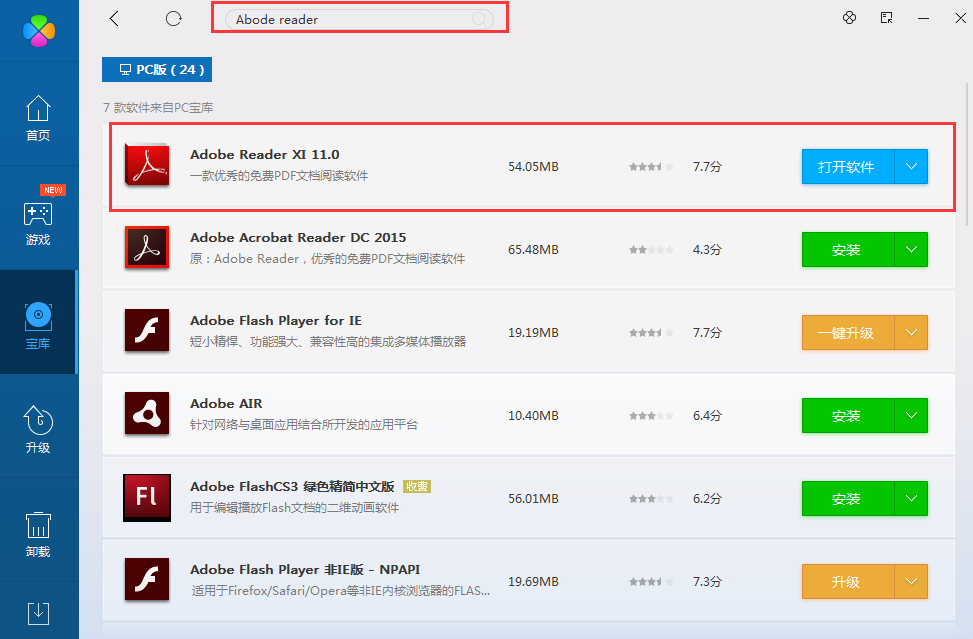
Task: Open Adobe FlashCS3 绿色精简中文版 title
Action: click(x=292, y=486)
